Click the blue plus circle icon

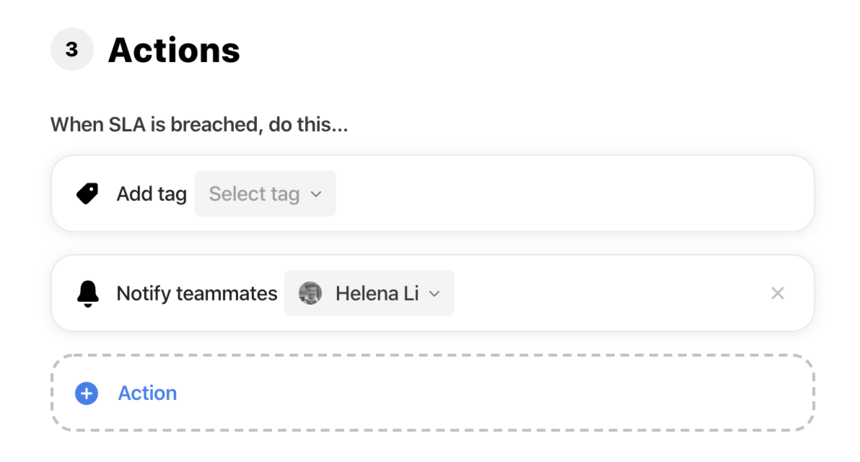87,393
